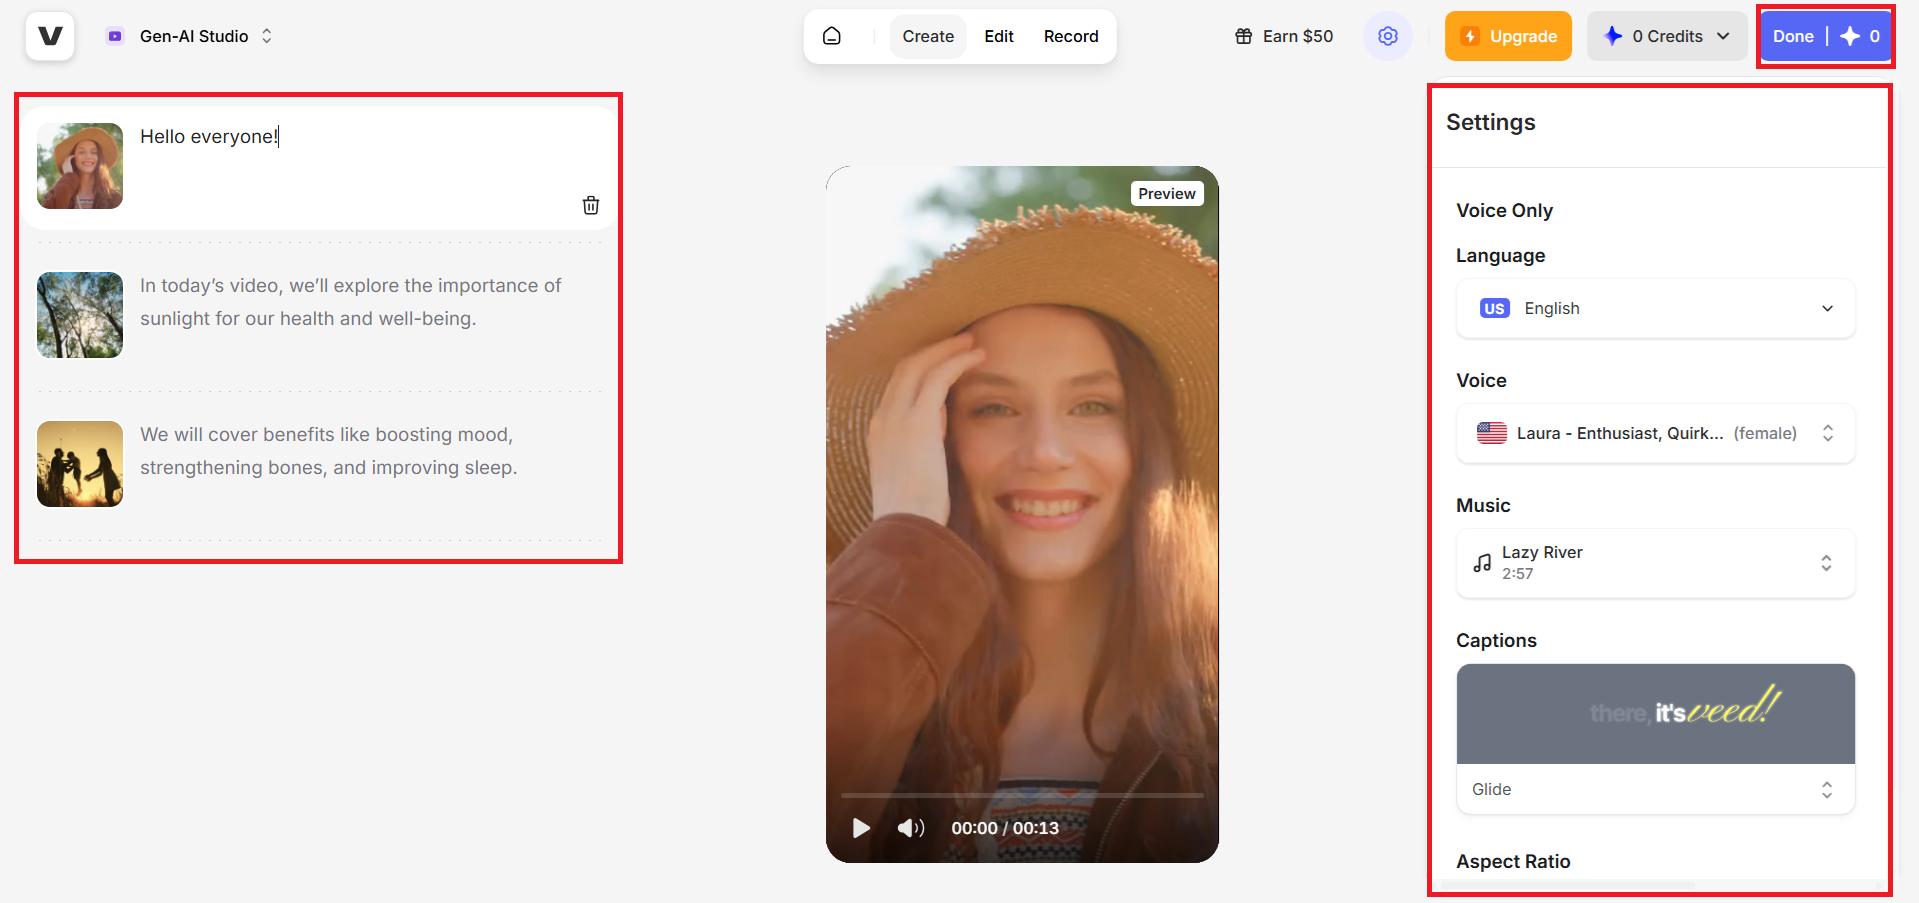Play the preview video
The image size is (1919, 903).
[x=861, y=828]
